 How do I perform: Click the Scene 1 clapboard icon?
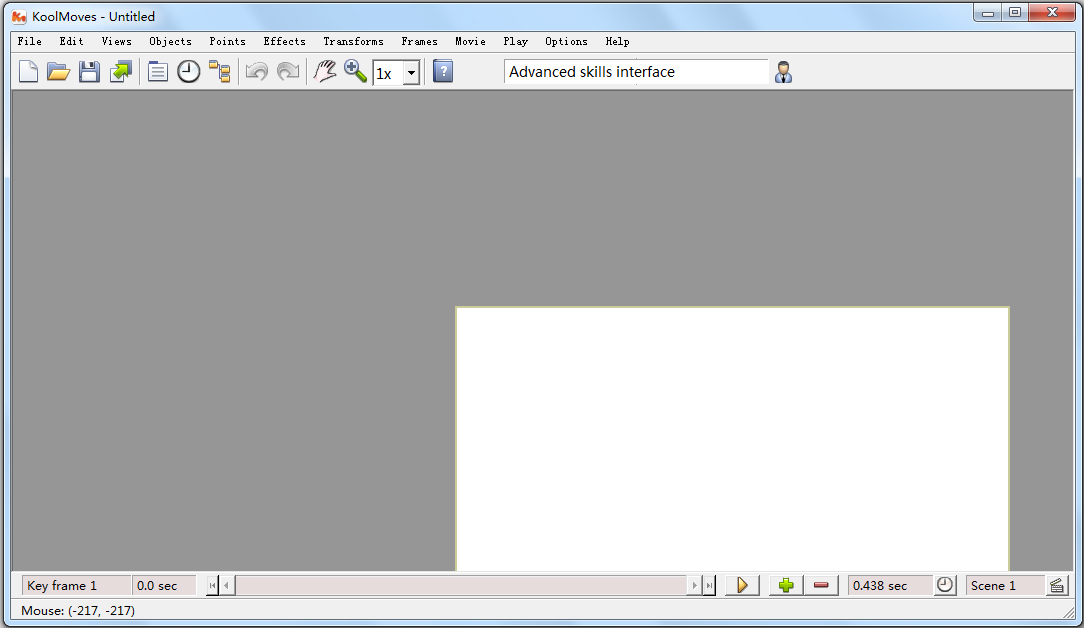1056,586
